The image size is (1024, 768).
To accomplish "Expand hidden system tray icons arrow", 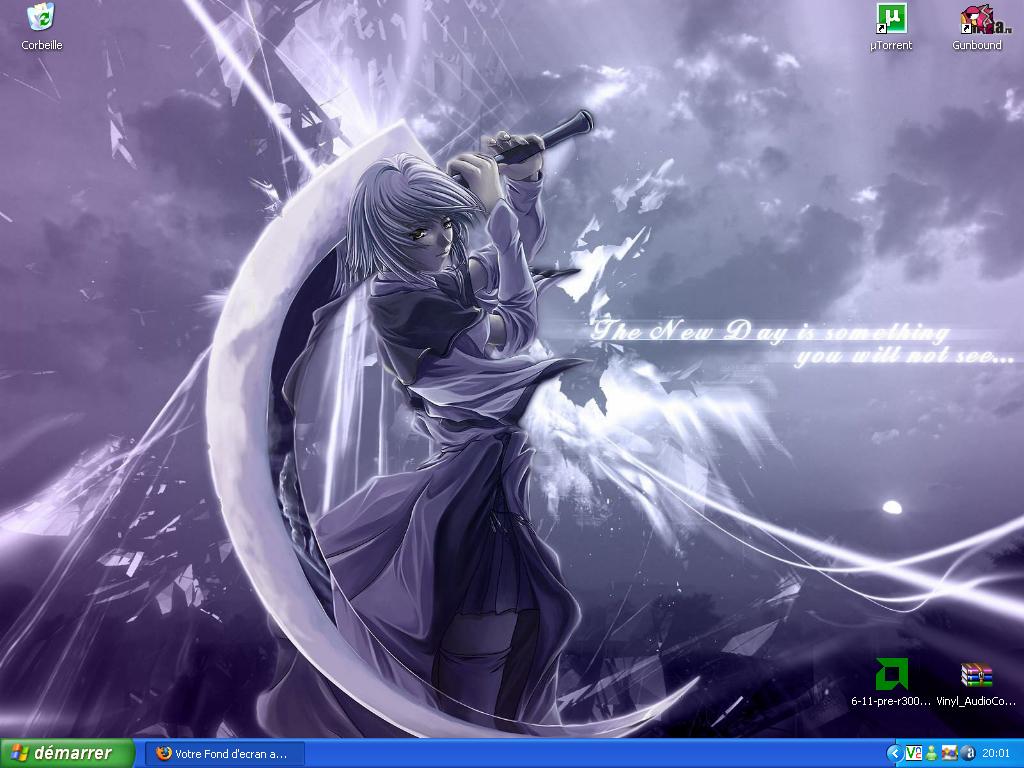I will [894, 754].
